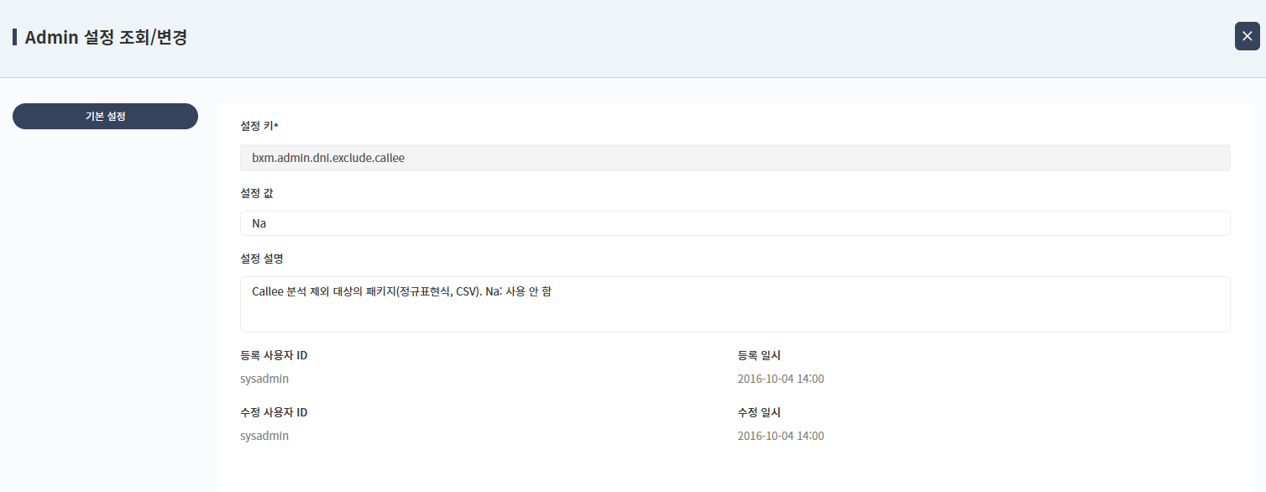
Task: Click the 수정 사용자 ID label
Action: pos(274,413)
